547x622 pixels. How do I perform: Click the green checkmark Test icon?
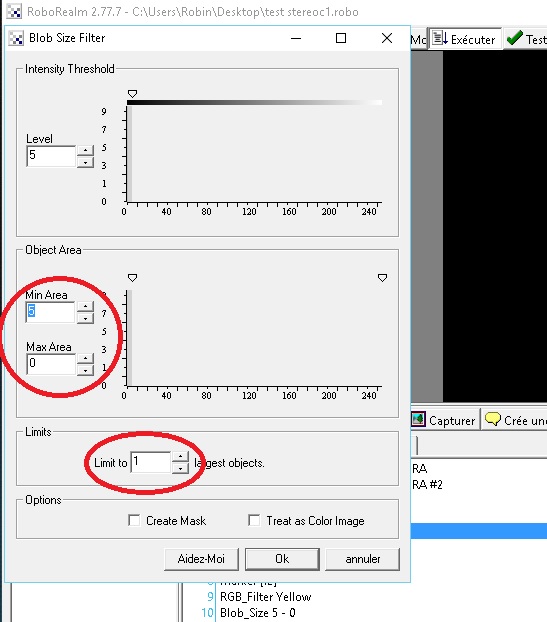pyautogui.click(x=514, y=38)
